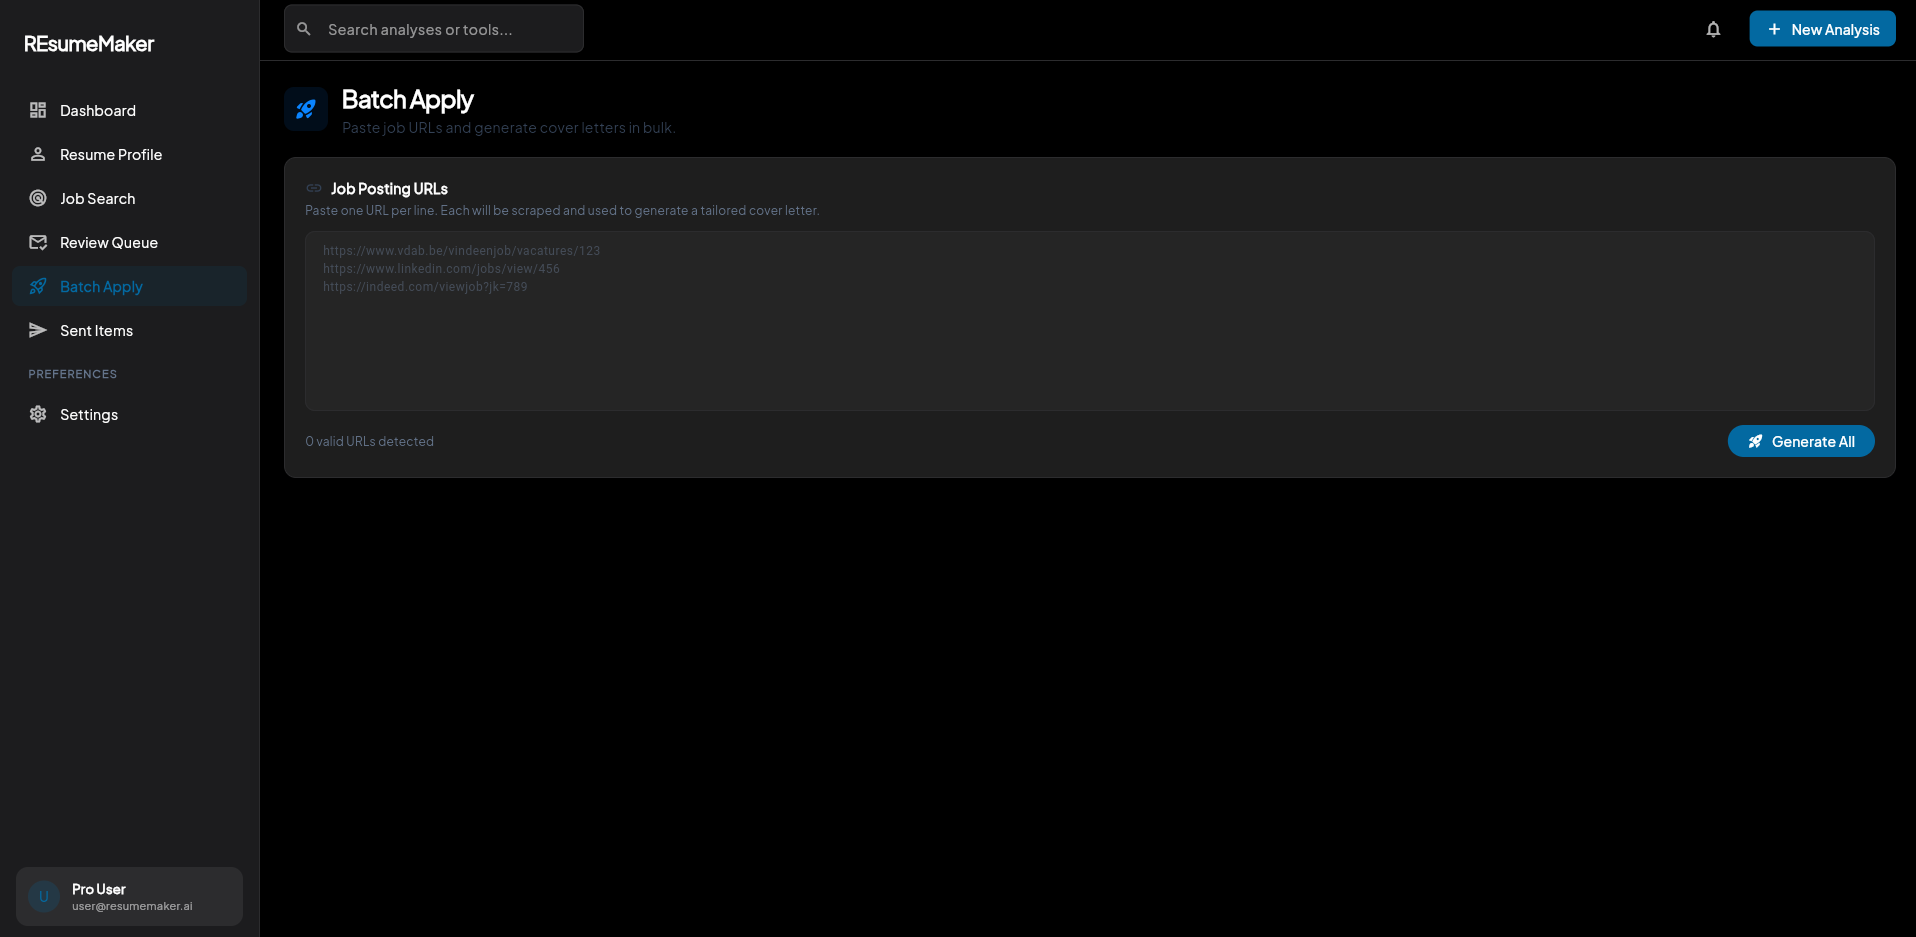This screenshot has width=1916, height=937.
Task: Click the Dashboard grid icon in sidebar
Action: coord(38,110)
